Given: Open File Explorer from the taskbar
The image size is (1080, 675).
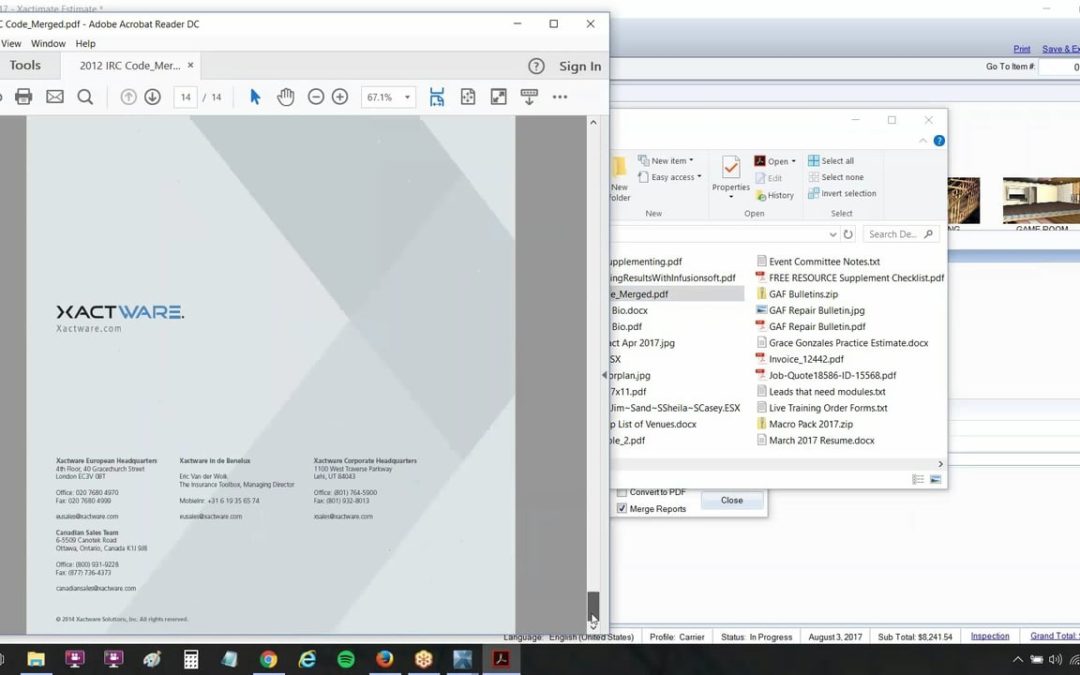Looking at the screenshot, I should pyautogui.click(x=36, y=659).
